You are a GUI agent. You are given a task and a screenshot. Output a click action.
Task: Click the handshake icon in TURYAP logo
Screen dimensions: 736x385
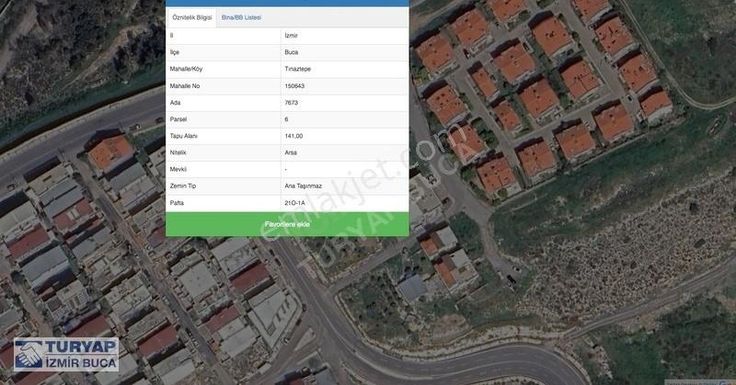[29, 355]
